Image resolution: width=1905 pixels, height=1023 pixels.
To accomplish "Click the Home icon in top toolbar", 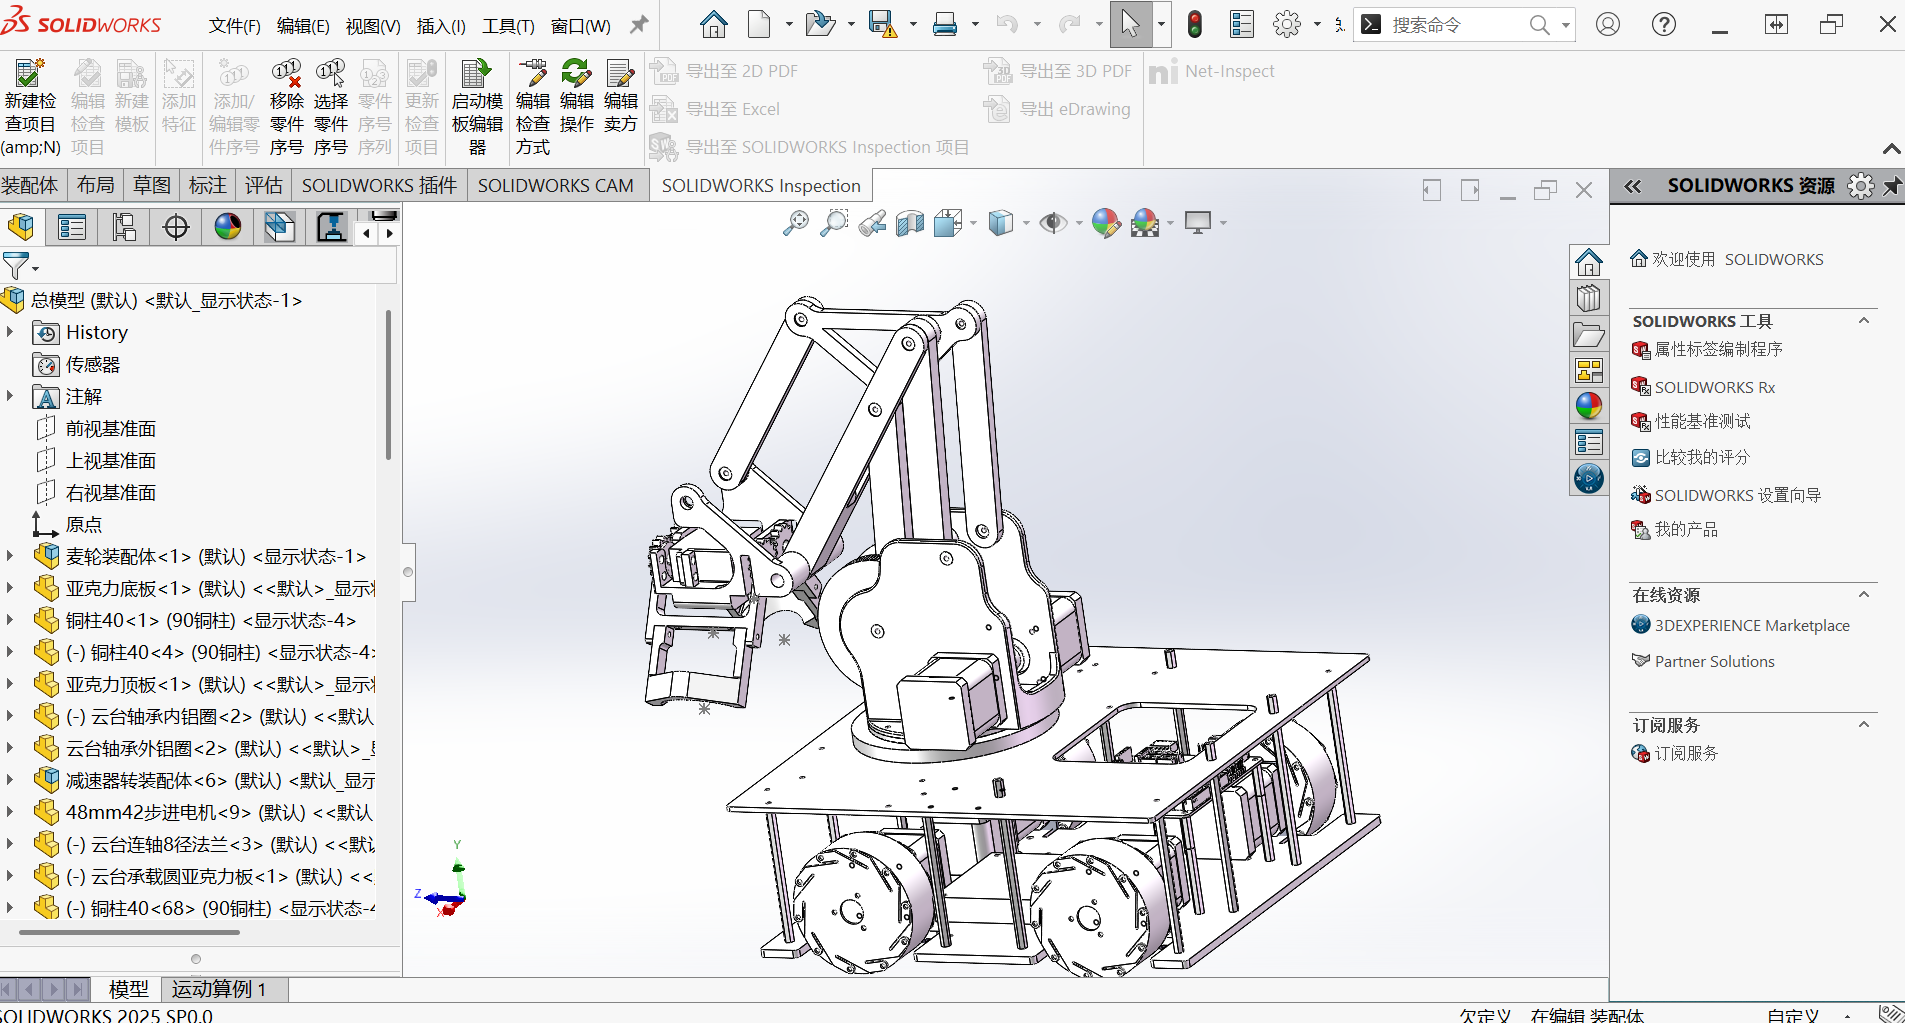I will coord(713,24).
